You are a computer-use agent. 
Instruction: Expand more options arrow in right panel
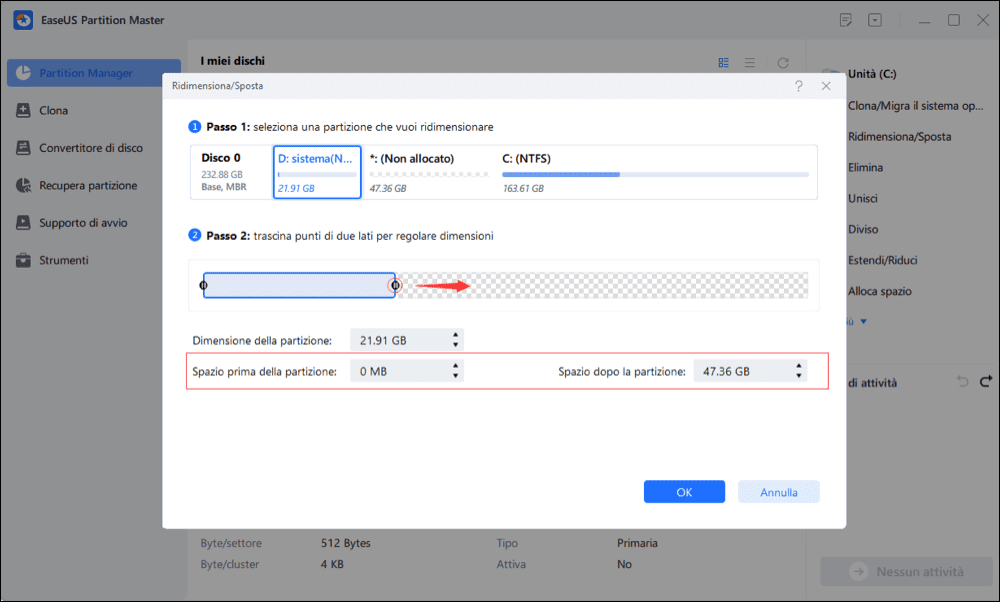click(x=863, y=321)
